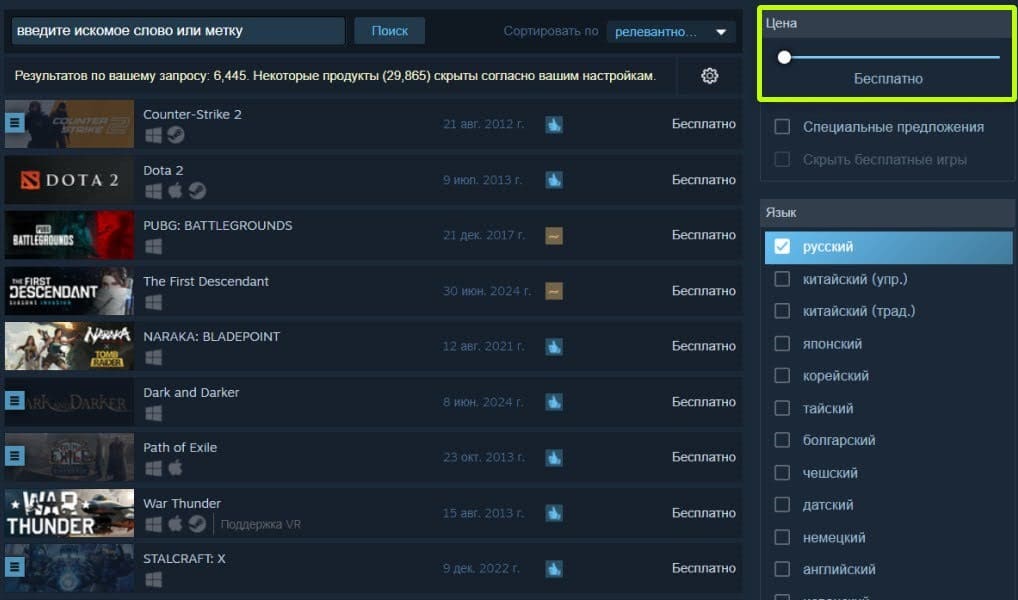Screen dimensions: 1018x600
Task: Click the Поиск button
Action: [x=390, y=31]
